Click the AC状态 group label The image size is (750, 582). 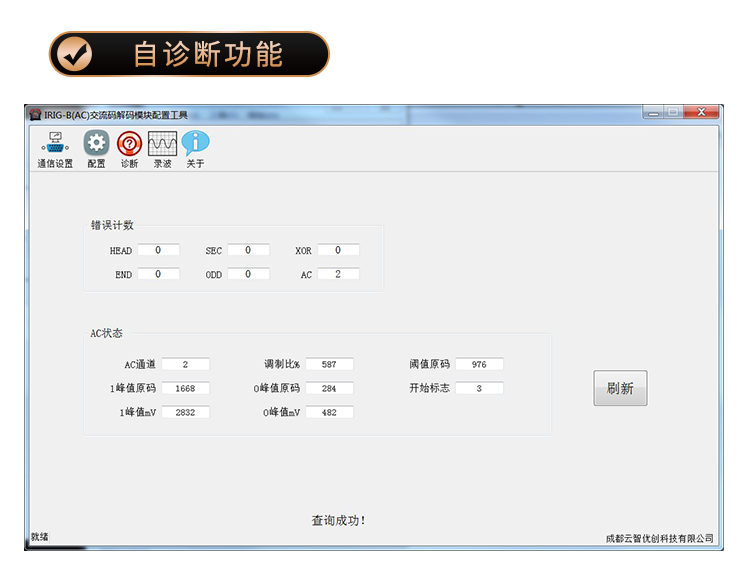coord(107,333)
